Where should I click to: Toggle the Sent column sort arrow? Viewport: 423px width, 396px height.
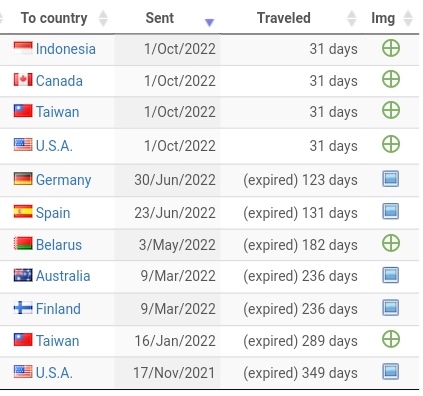click(x=209, y=22)
